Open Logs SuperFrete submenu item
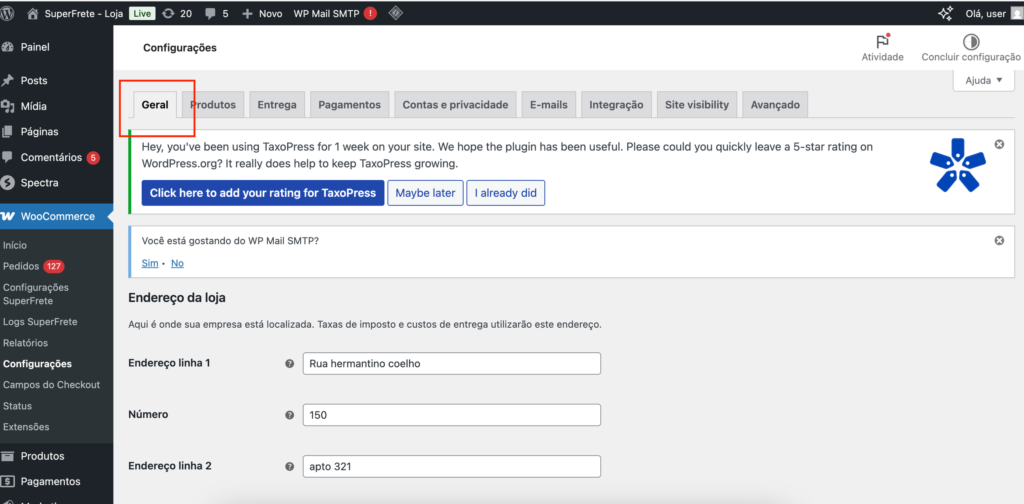 pyautogui.click(x=40, y=322)
